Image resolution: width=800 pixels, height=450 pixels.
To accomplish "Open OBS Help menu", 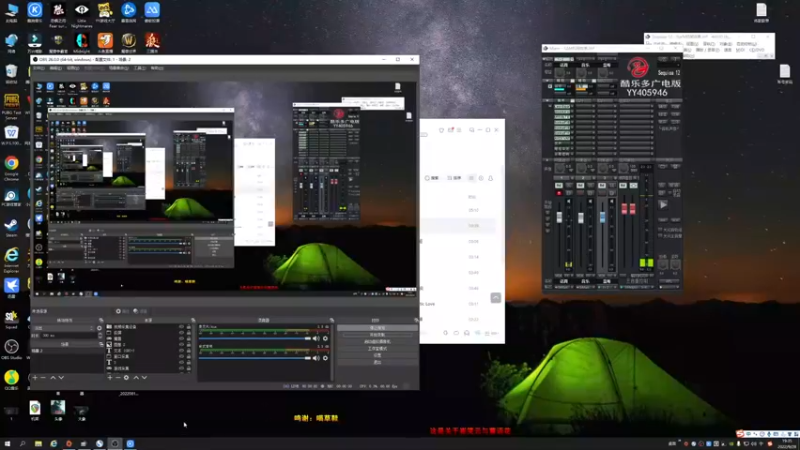I will 157,68.
